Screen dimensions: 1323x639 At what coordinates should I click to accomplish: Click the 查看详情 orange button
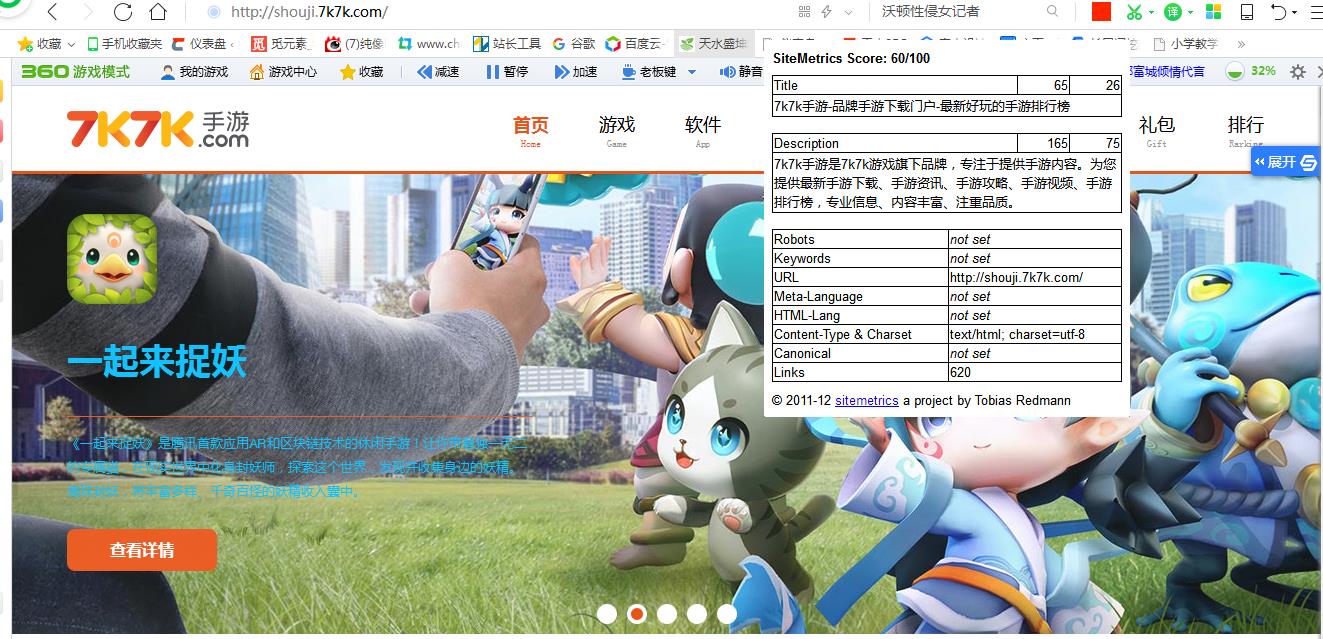pyautogui.click(x=142, y=550)
